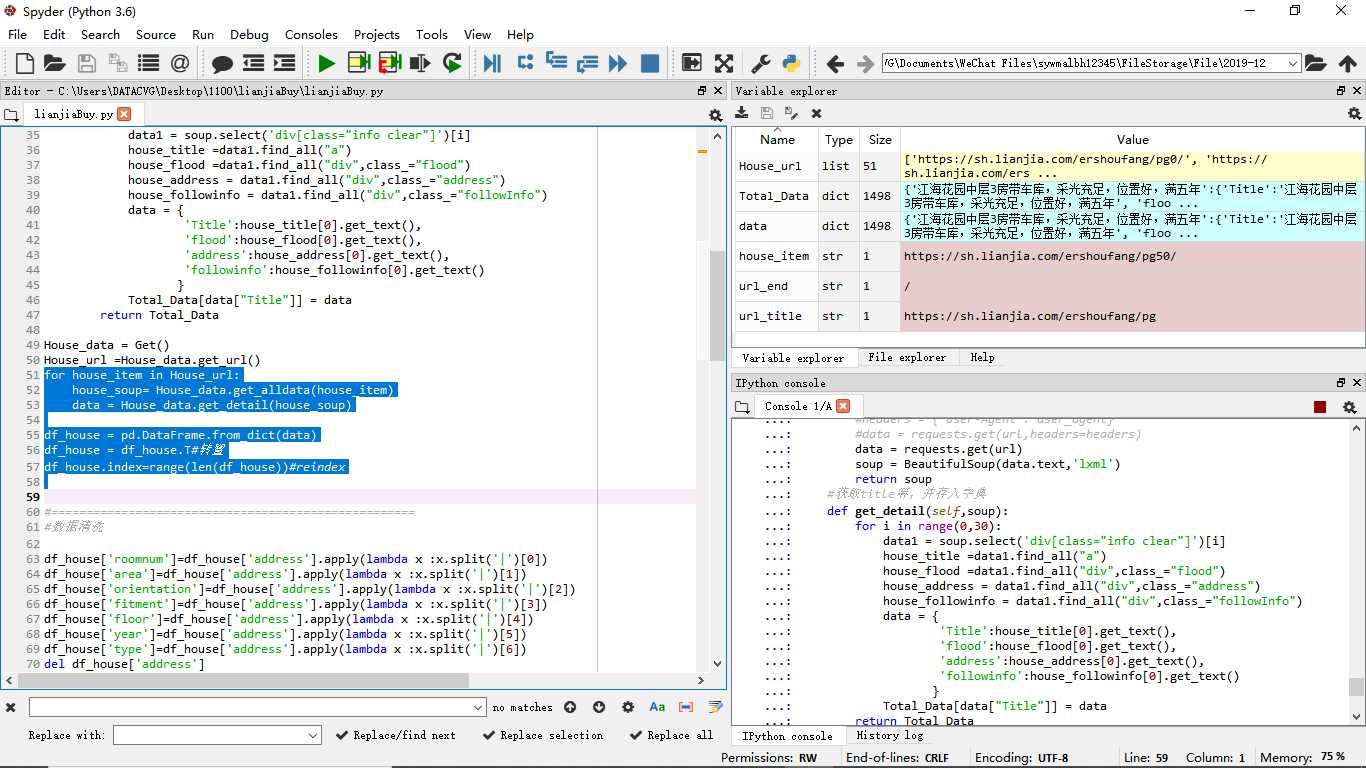1366x768 pixels.
Task: Toggle highlight matches pencil icon
Action: (715, 707)
